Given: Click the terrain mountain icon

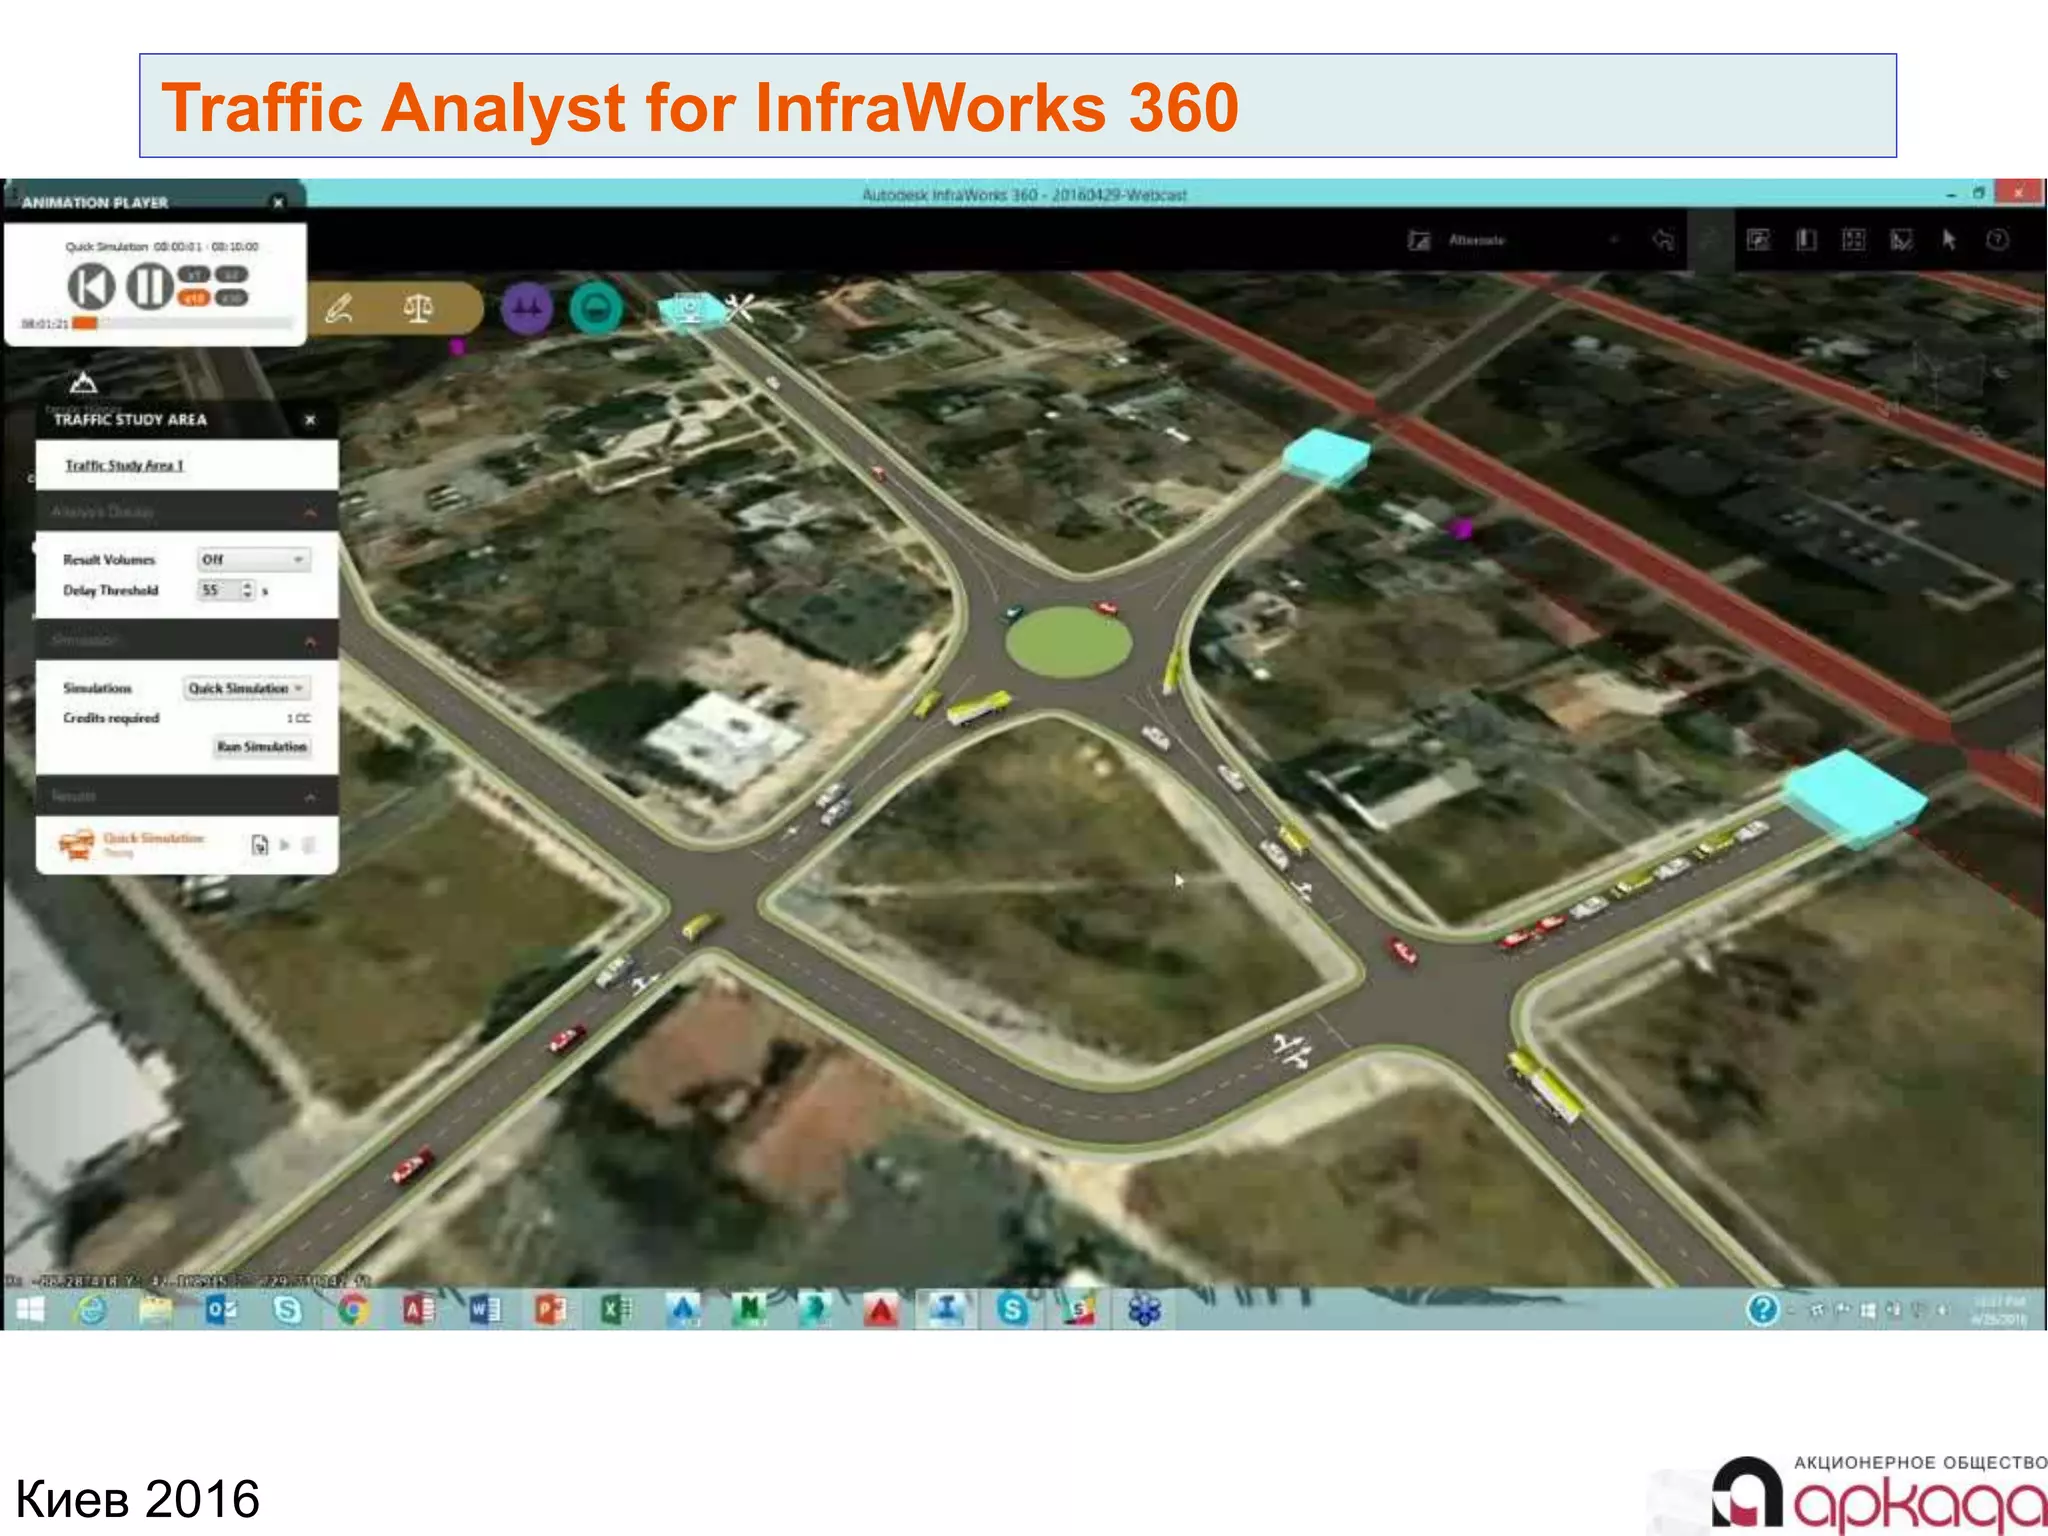Looking at the screenshot, I should click(83, 382).
